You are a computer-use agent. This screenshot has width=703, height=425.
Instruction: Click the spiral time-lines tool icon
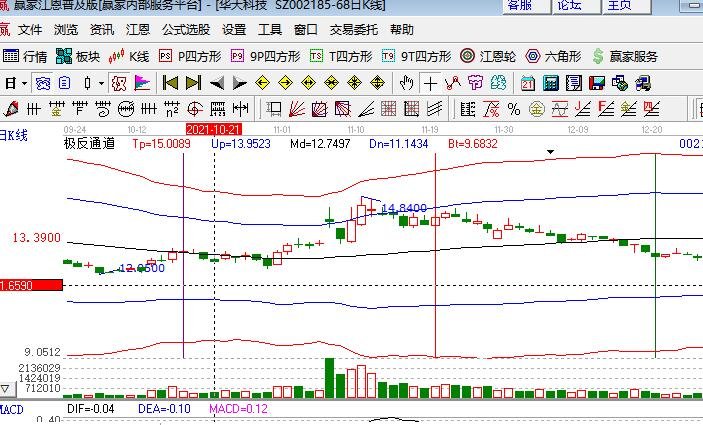click(x=103, y=109)
